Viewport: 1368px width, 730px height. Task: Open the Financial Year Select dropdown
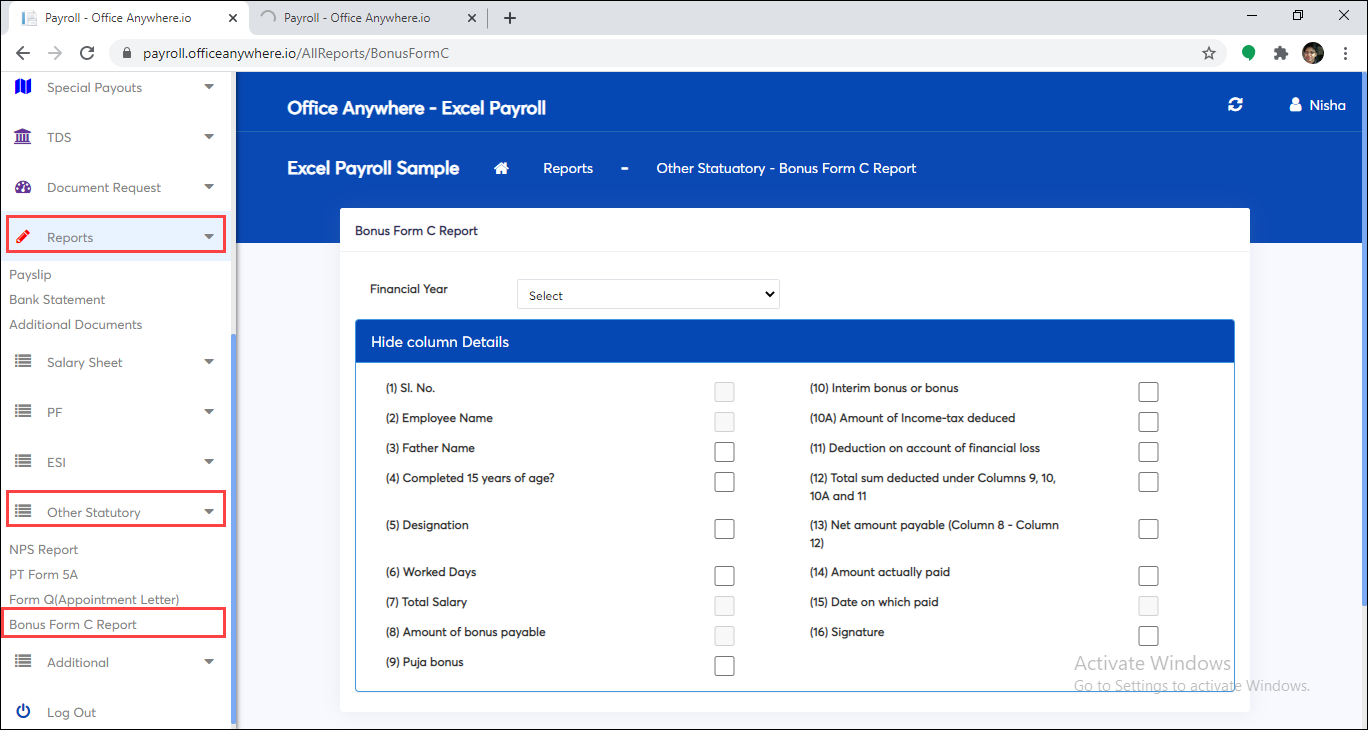point(648,295)
